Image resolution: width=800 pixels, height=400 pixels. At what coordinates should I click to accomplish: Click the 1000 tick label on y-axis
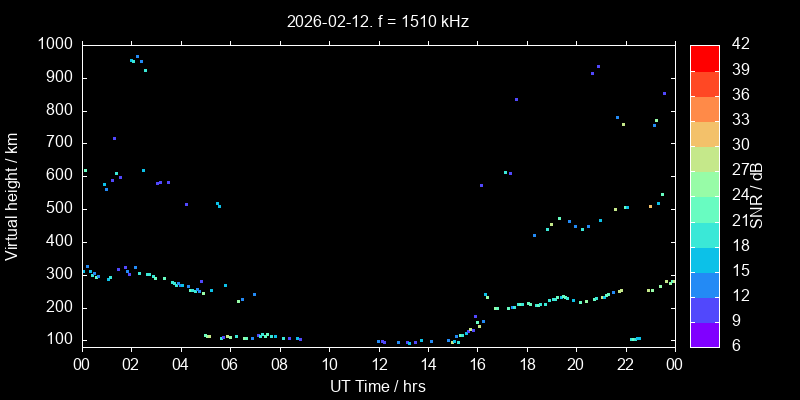coord(54,45)
